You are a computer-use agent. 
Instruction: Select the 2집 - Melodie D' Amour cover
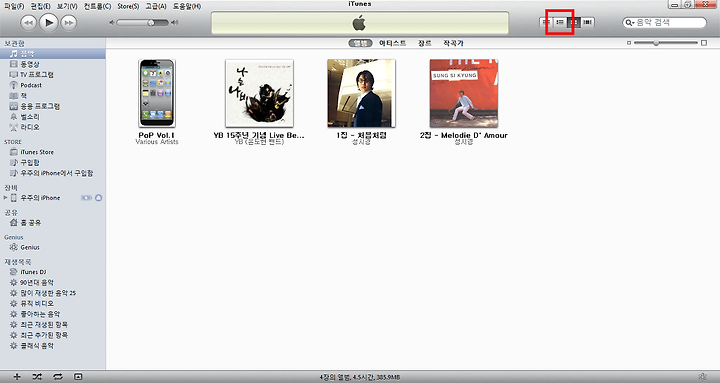click(464, 93)
